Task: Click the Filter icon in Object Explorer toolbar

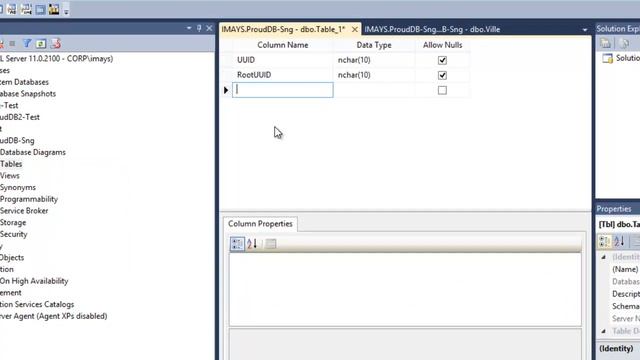Action: point(27,43)
